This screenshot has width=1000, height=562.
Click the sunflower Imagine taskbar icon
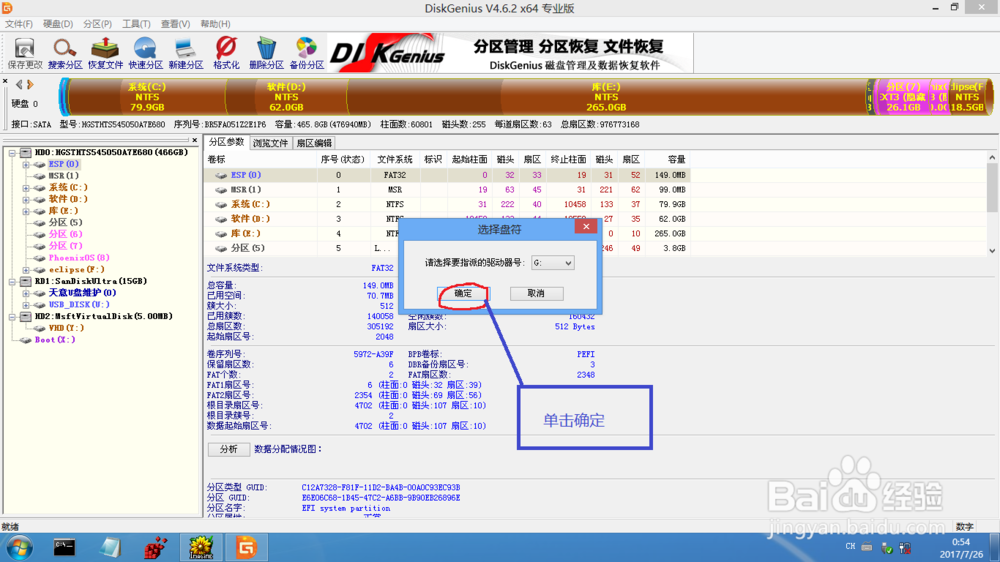201,547
